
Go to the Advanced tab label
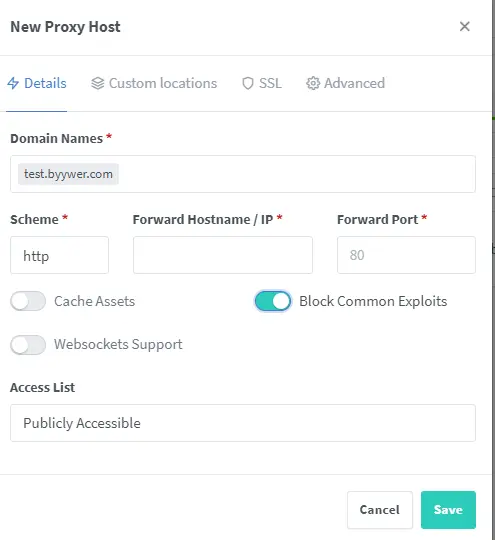354,83
